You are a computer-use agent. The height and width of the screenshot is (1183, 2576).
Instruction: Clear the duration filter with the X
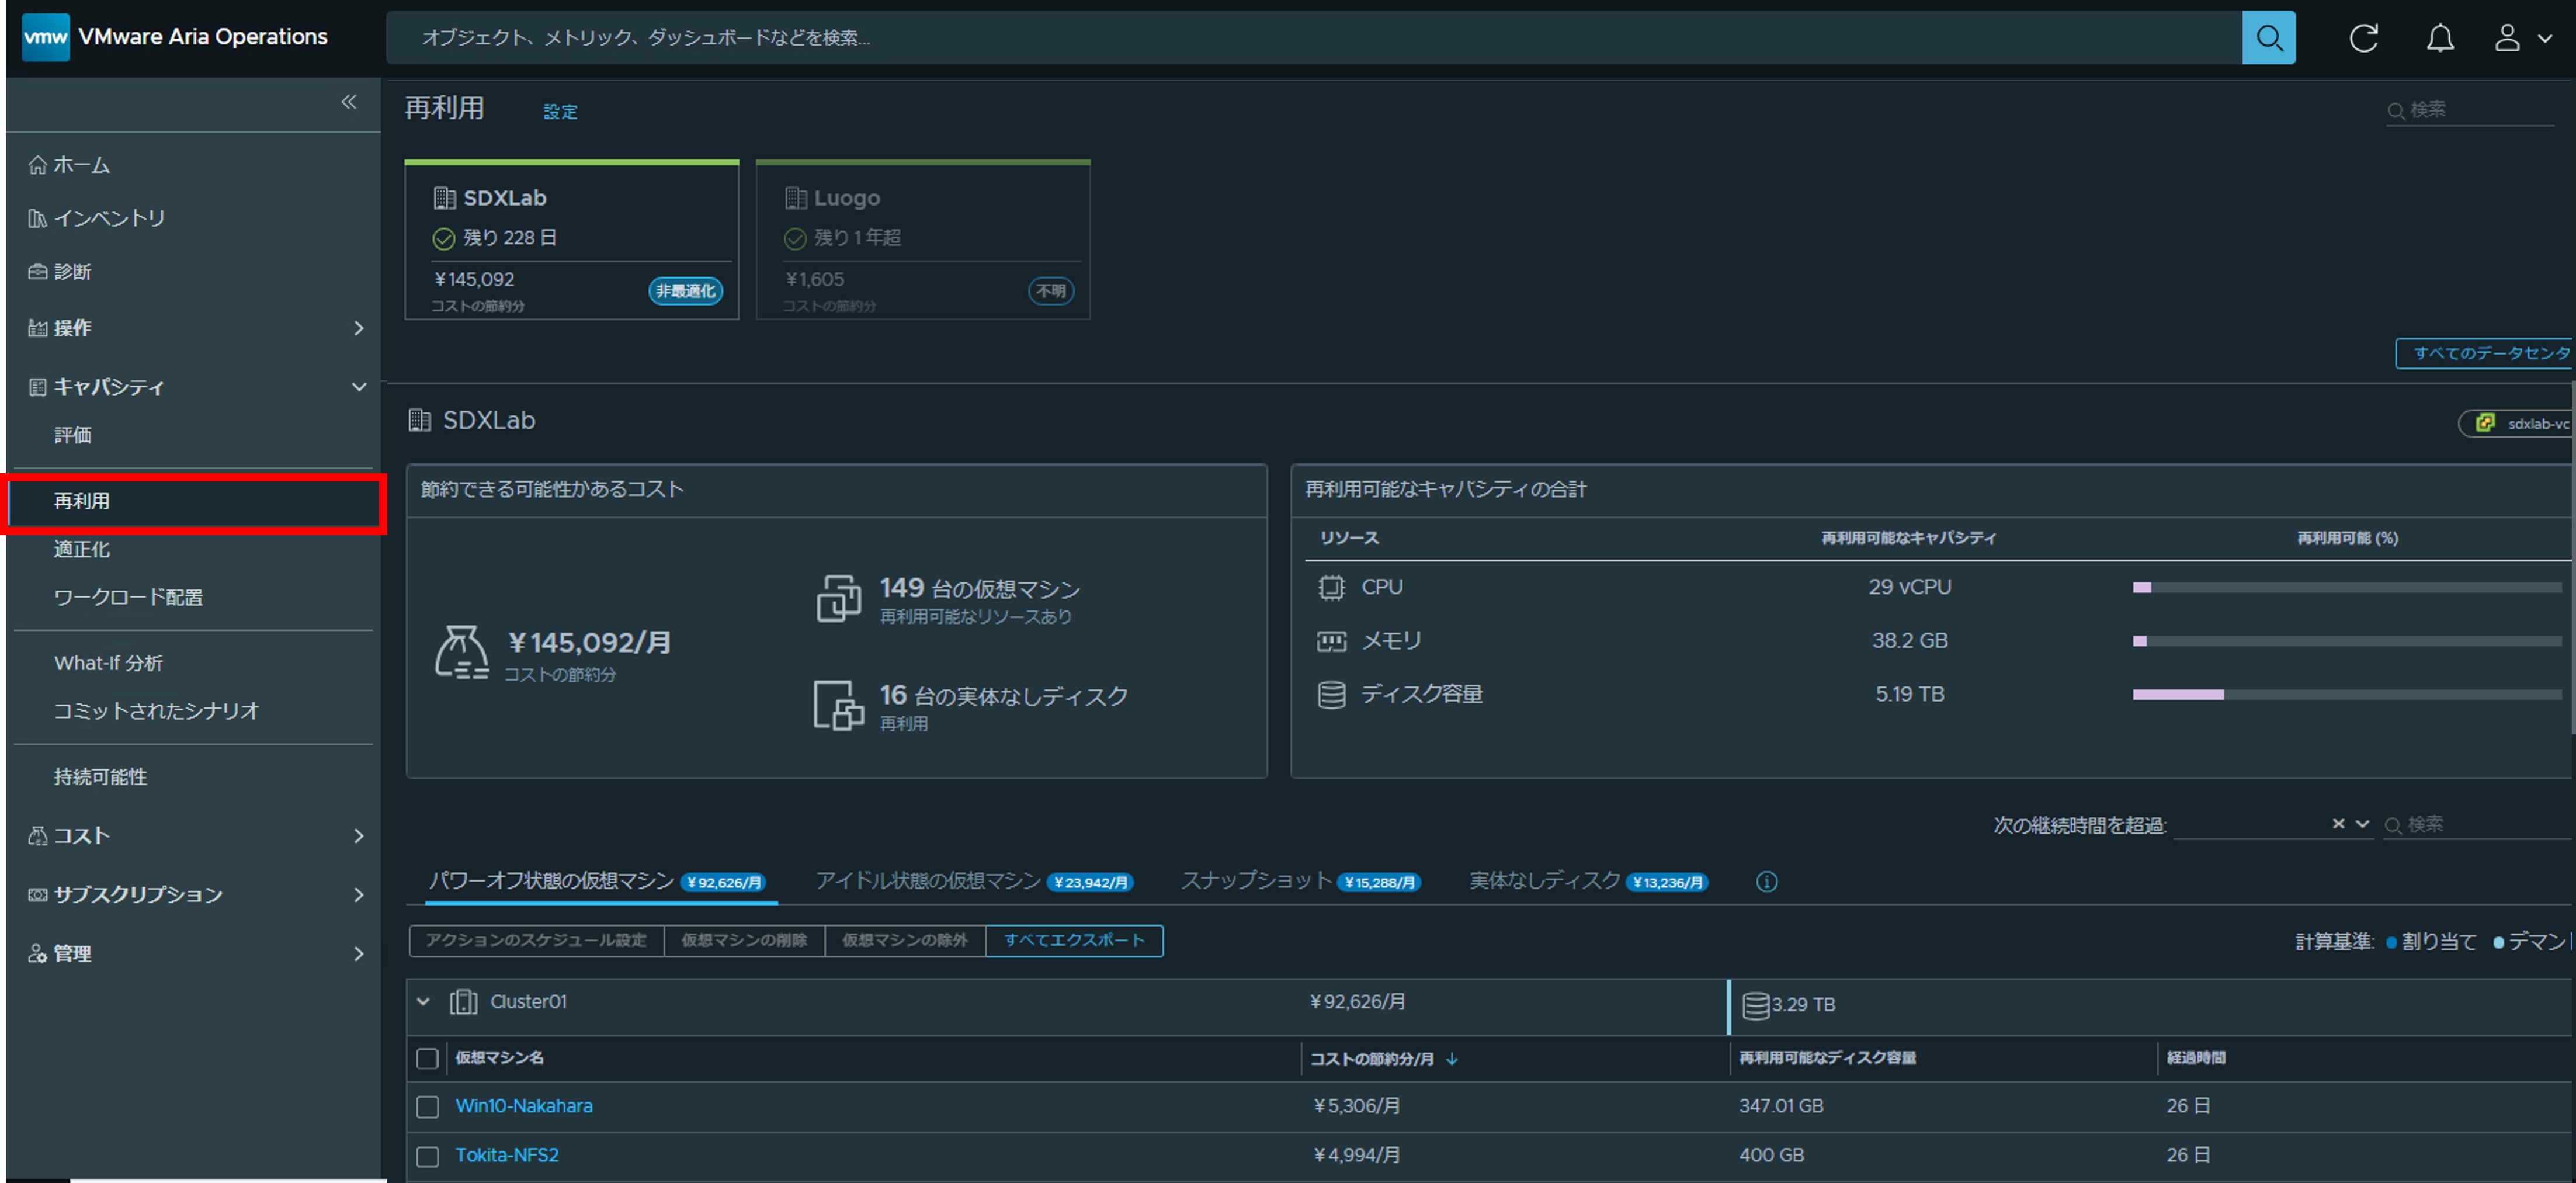[x=2338, y=824]
